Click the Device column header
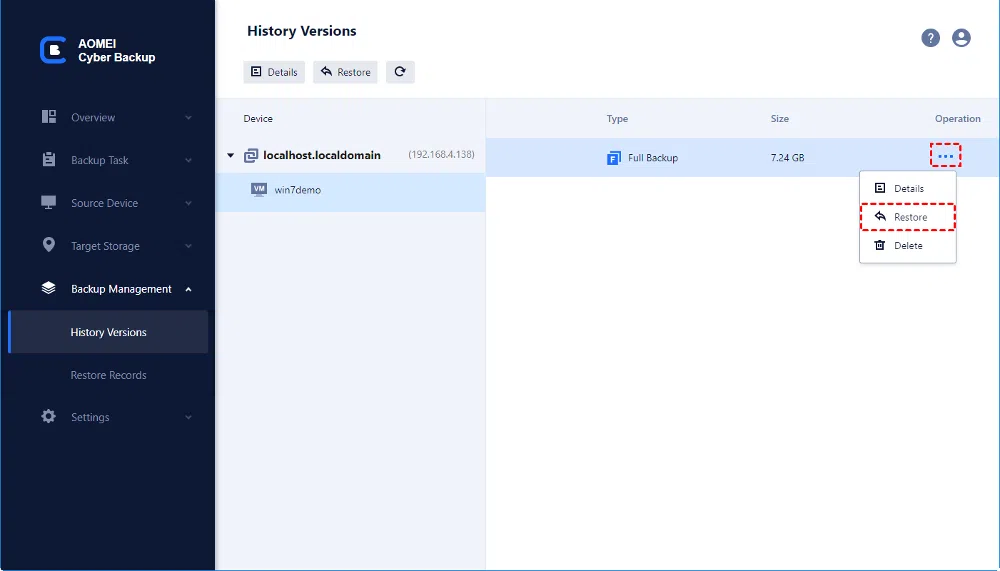The height and width of the screenshot is (571, 1000). click(258, 119)
